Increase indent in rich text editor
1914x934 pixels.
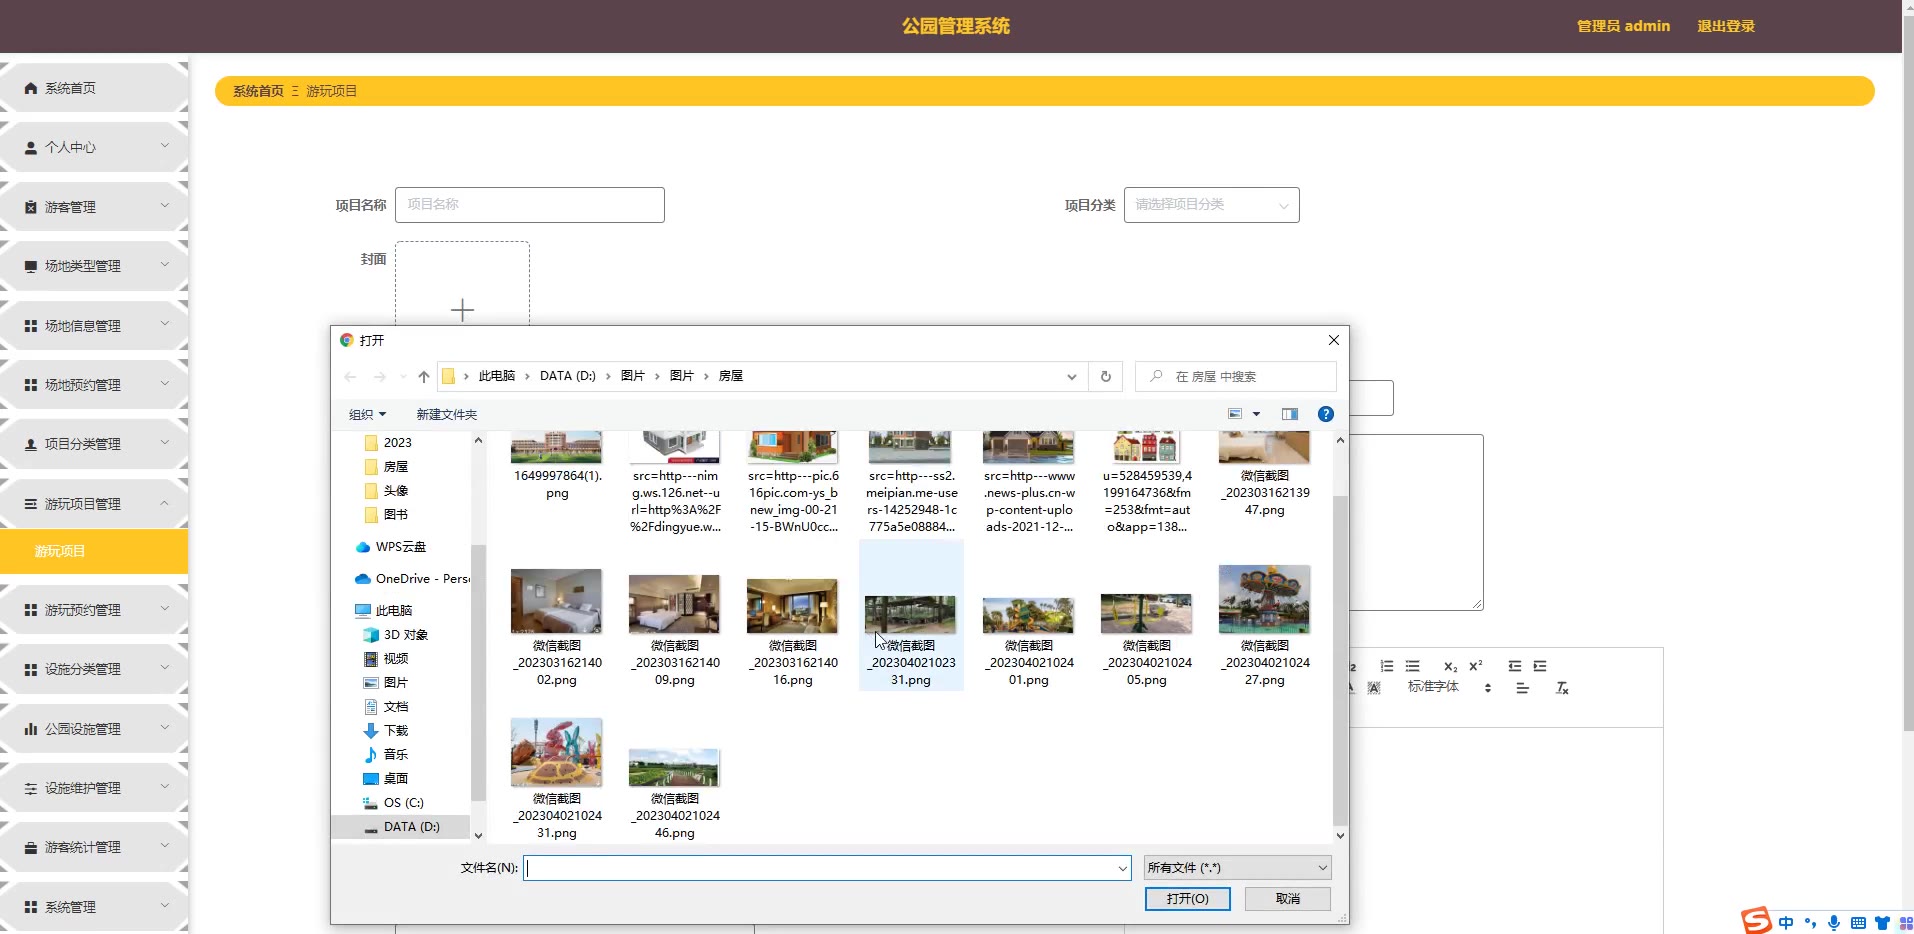coord(1540,666)
